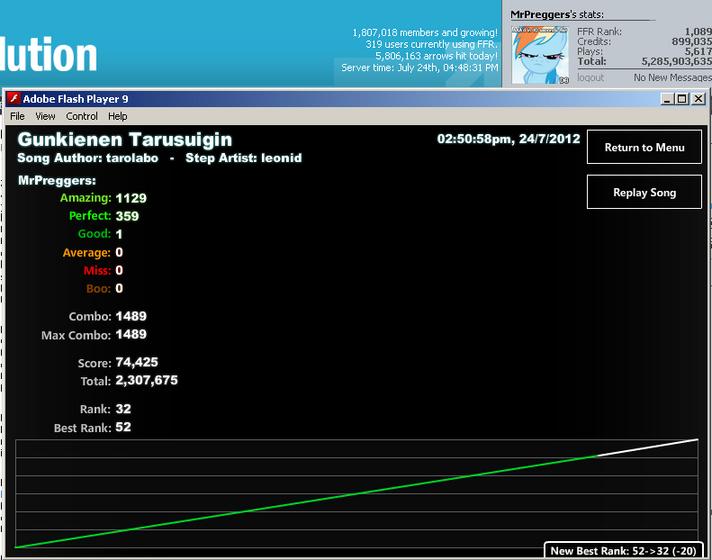The height and width of the screenshot is (560, 712).
Task: Click the small badge icon beside avatar
Action: pyautogui.click(x=564, y=80)
